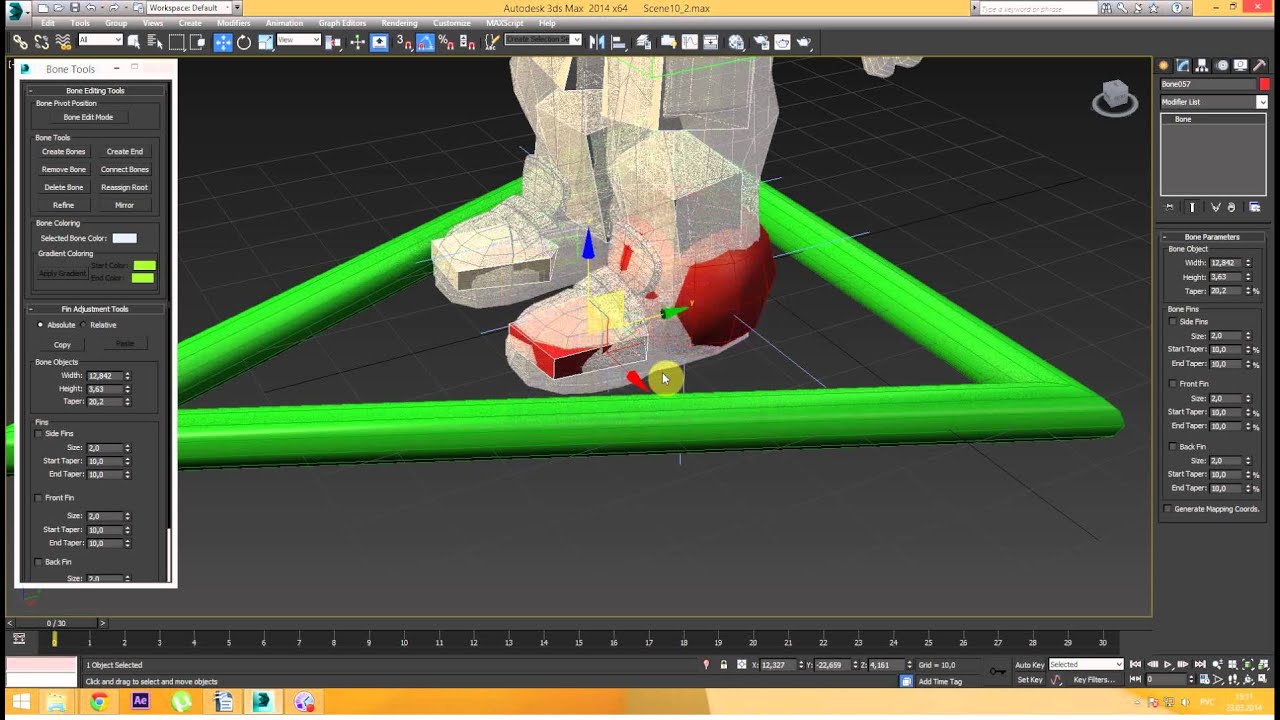1280x720 pixels.
Task: Choose Rectangular Selection Region tool
Action: [177, 42]
